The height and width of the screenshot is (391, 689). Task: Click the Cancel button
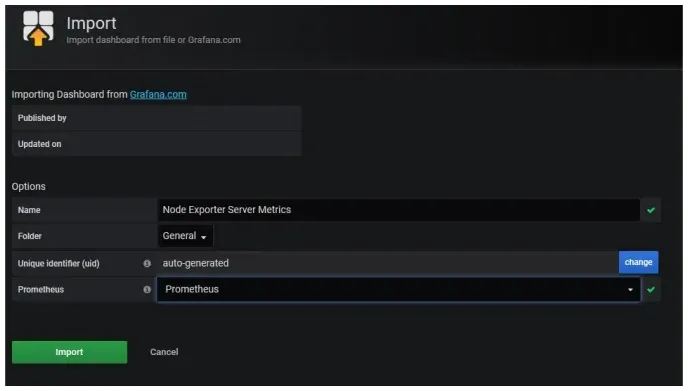[164, 352]
